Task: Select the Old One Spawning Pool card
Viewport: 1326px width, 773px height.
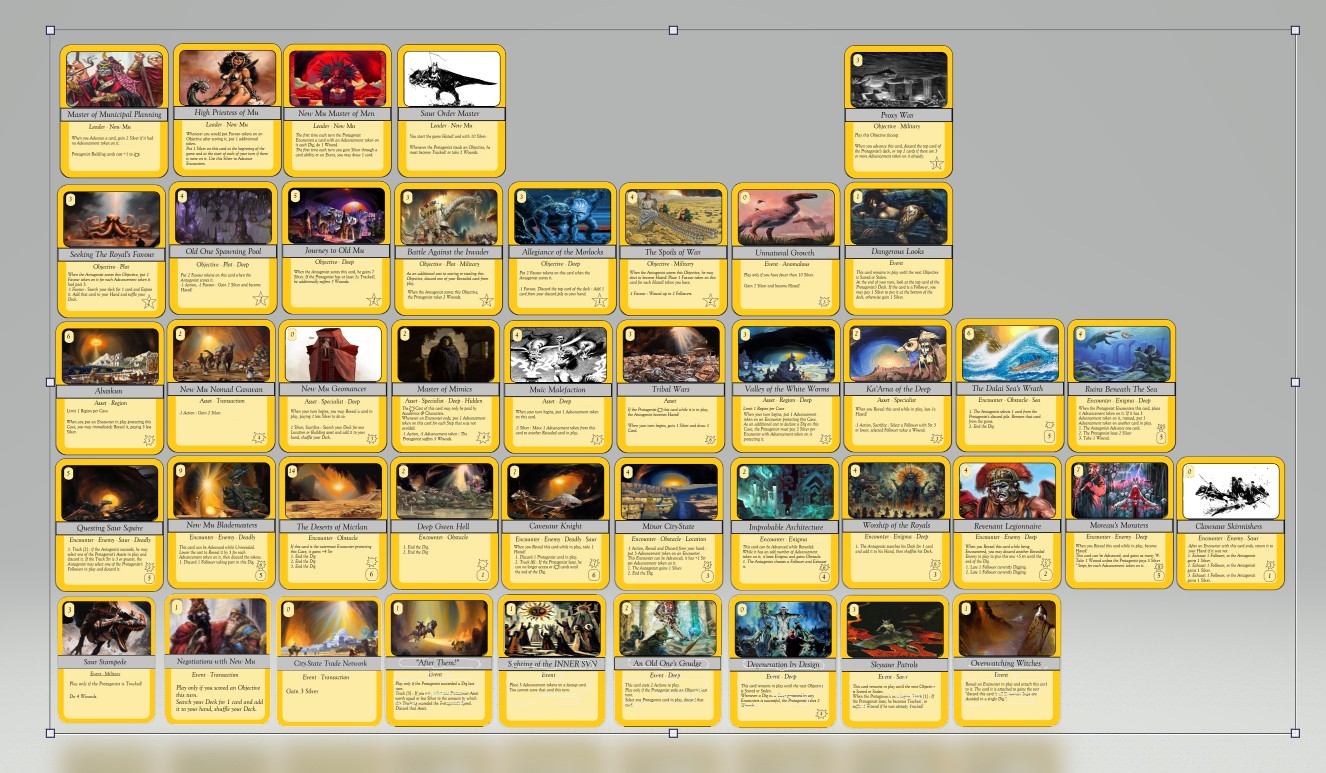Action: 224,250
